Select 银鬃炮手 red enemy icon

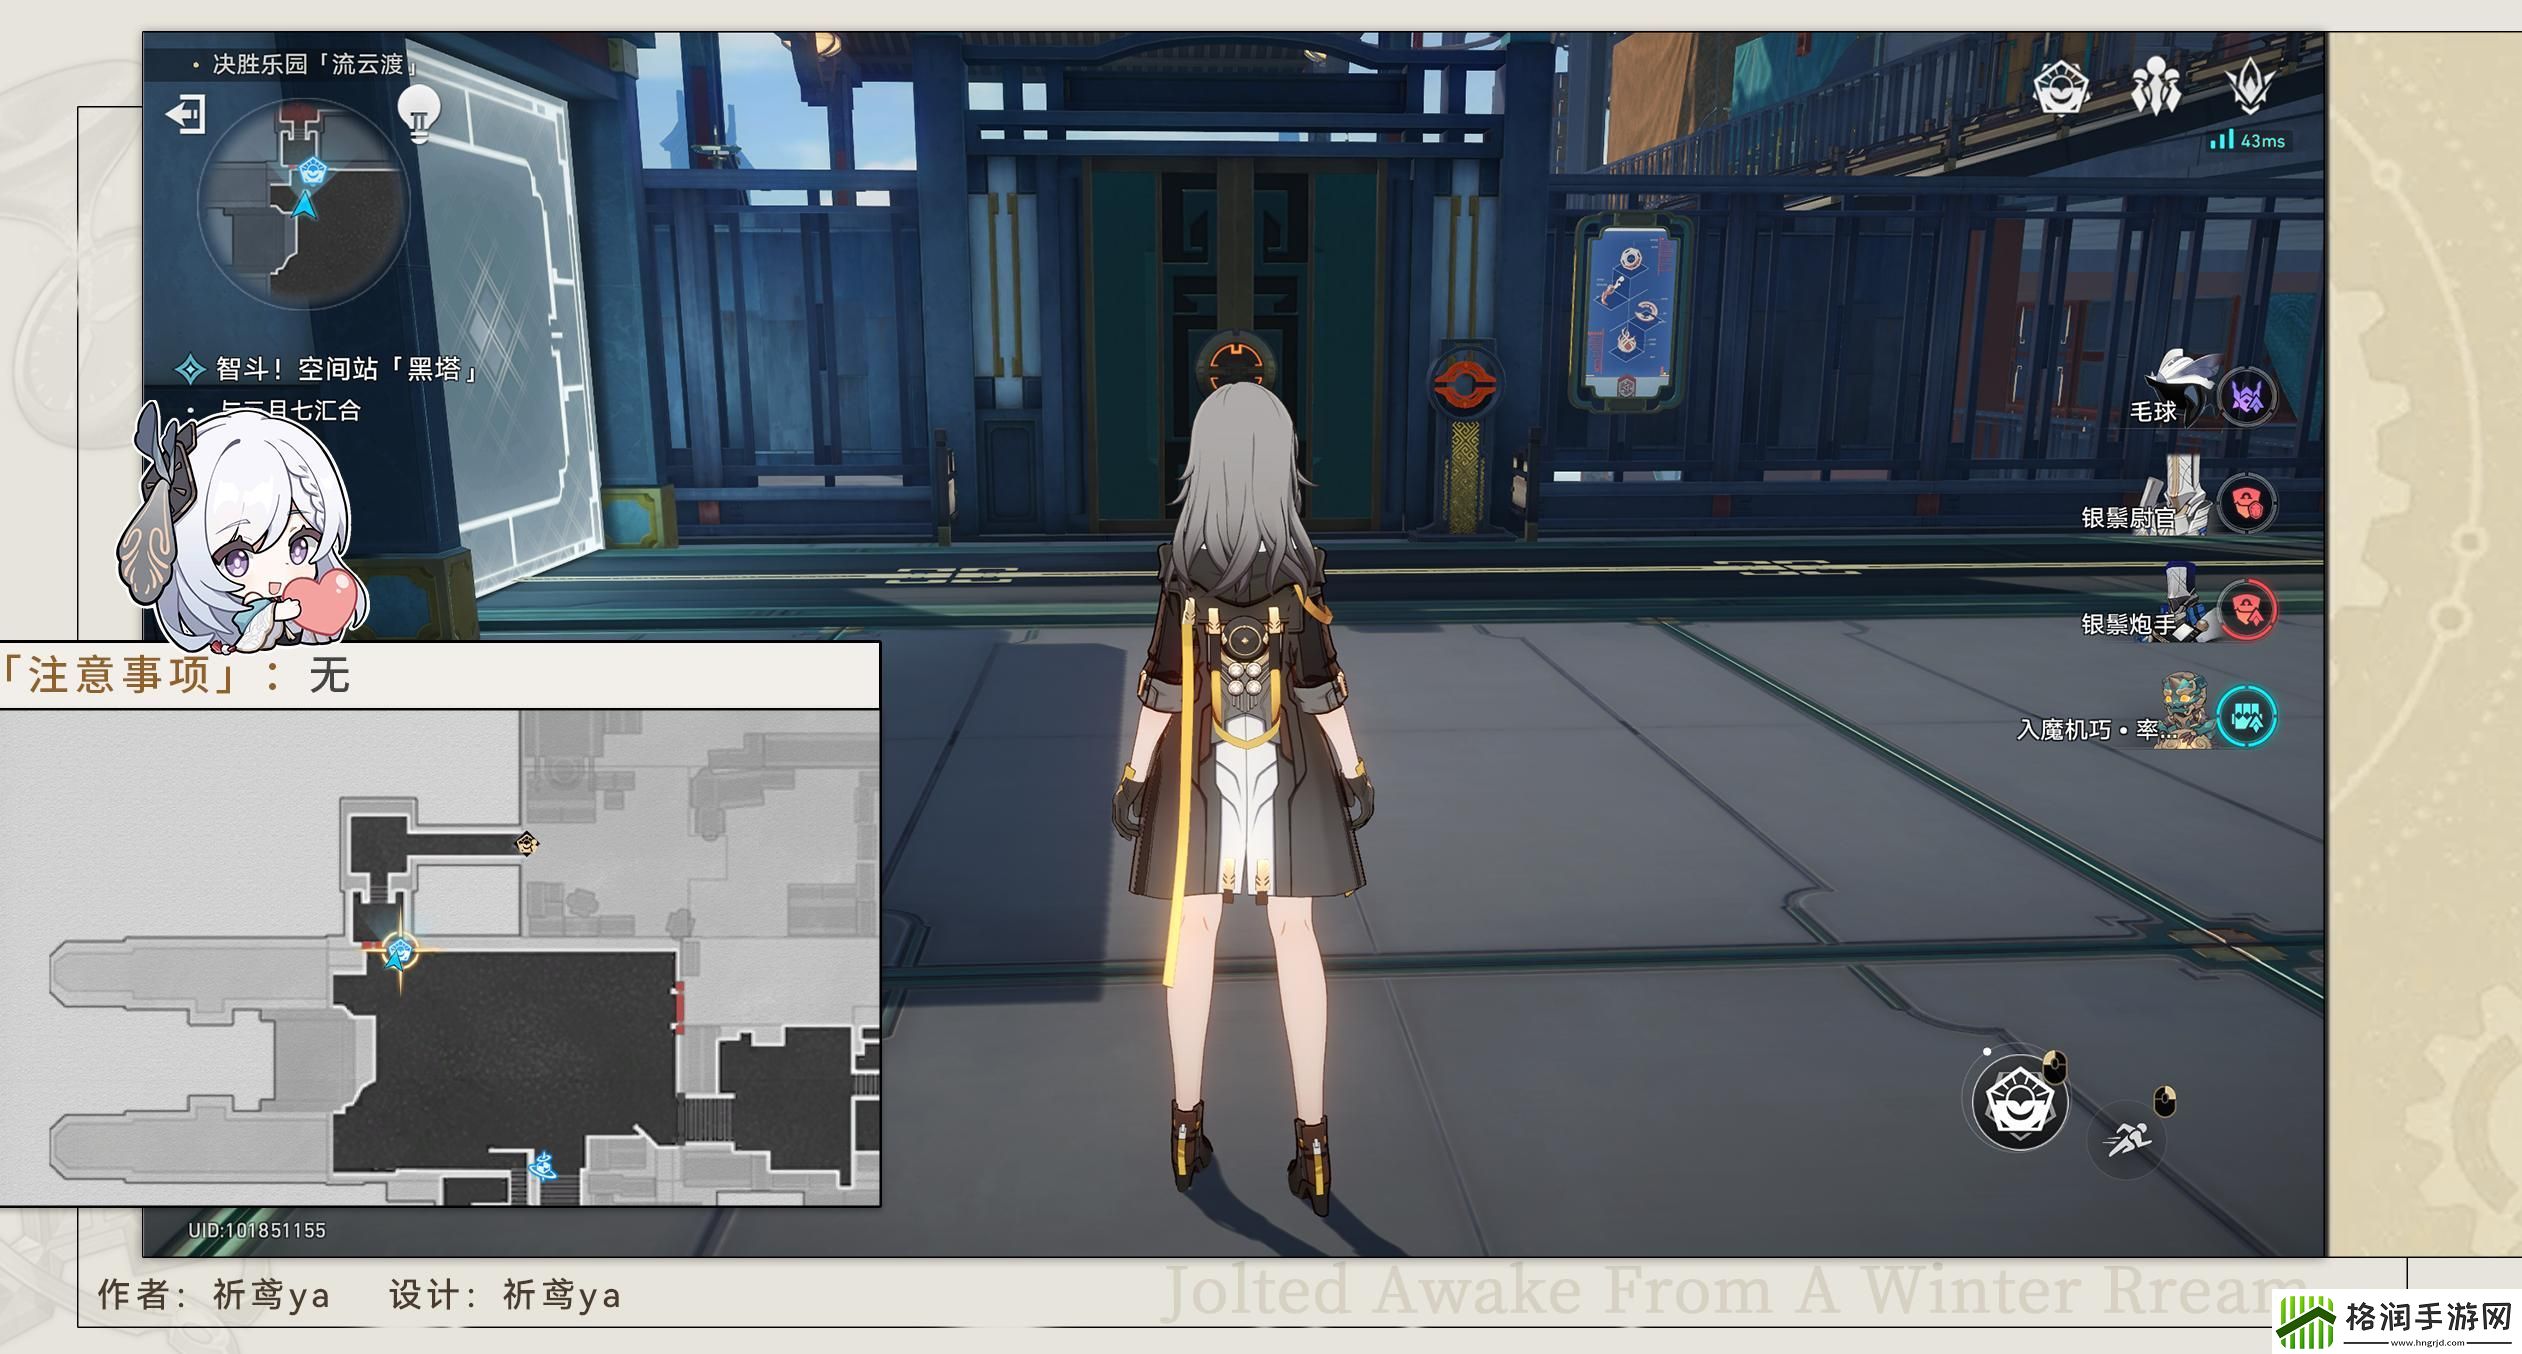tap(2247, 609)
